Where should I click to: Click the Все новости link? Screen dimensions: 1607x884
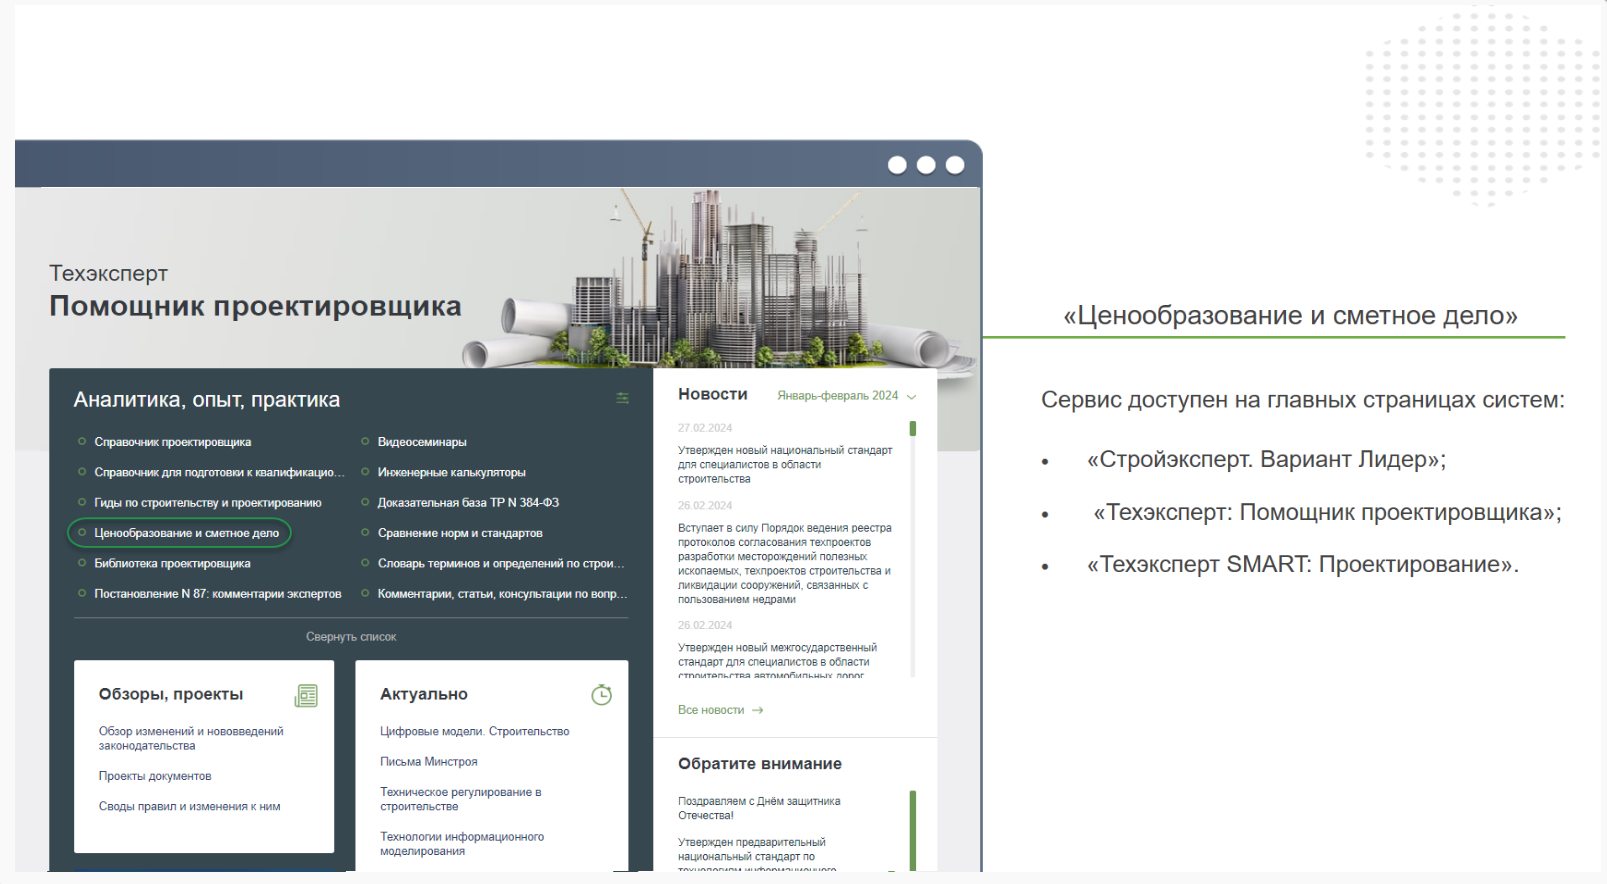(x=711, y=710)
